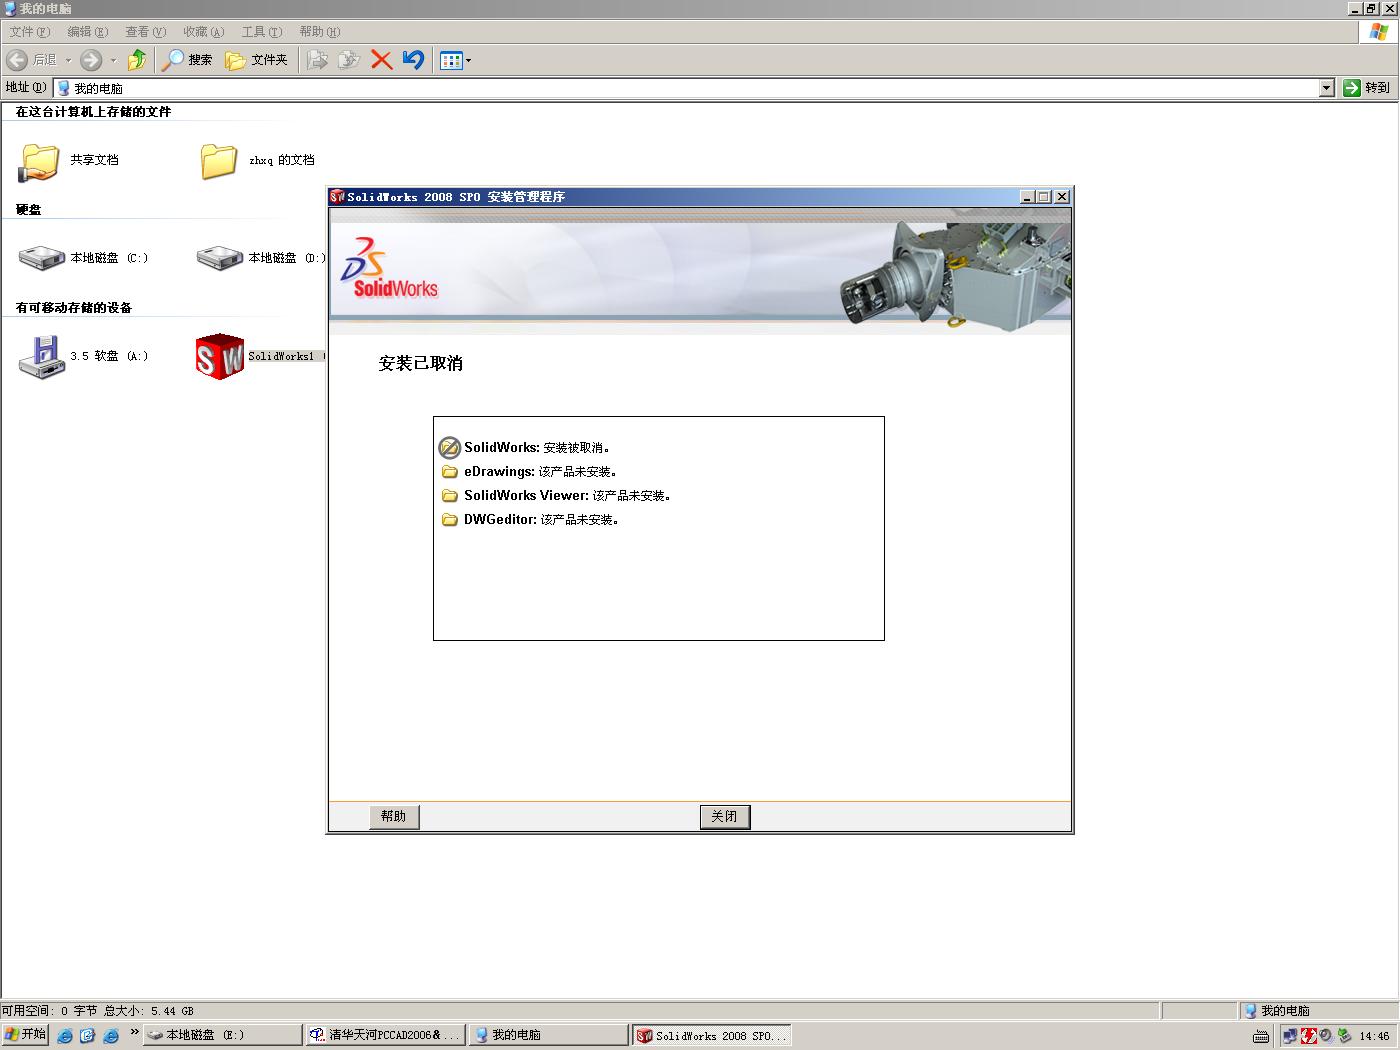The height and width of the screenshot is (1050, 1400).
Task: Click the status bar free space text
Action: 98,1011
